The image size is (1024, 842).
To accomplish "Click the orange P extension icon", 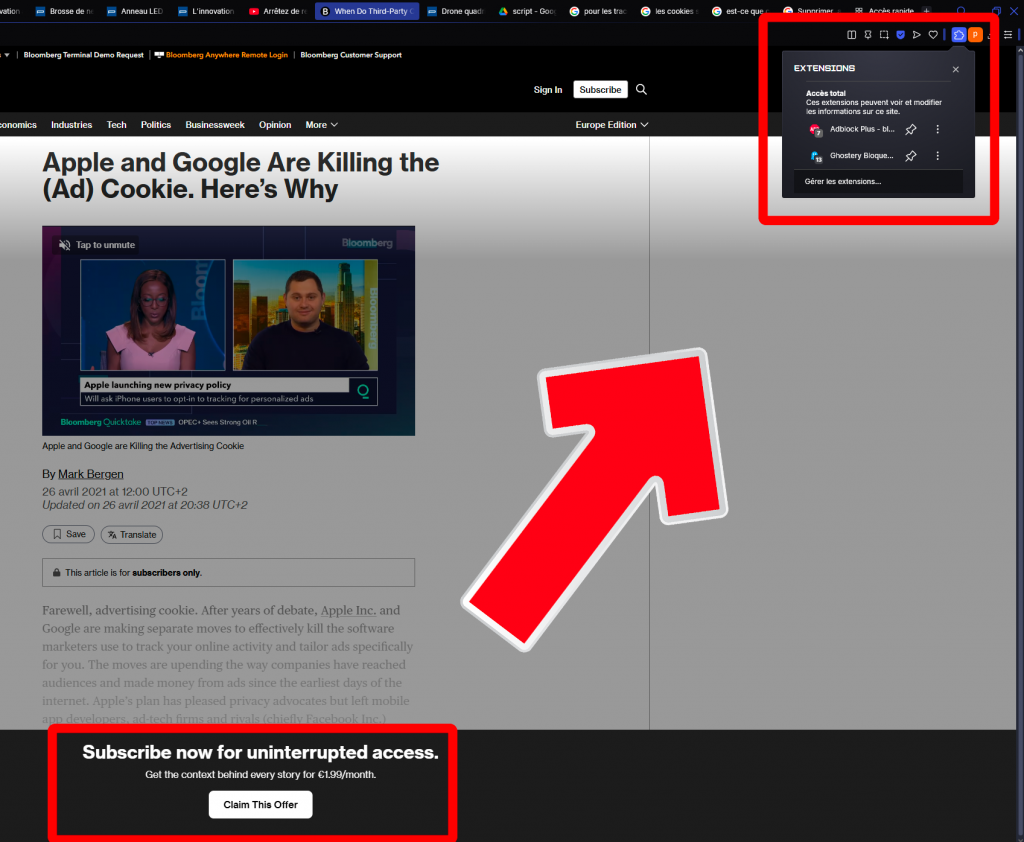I will pos(975,35).
